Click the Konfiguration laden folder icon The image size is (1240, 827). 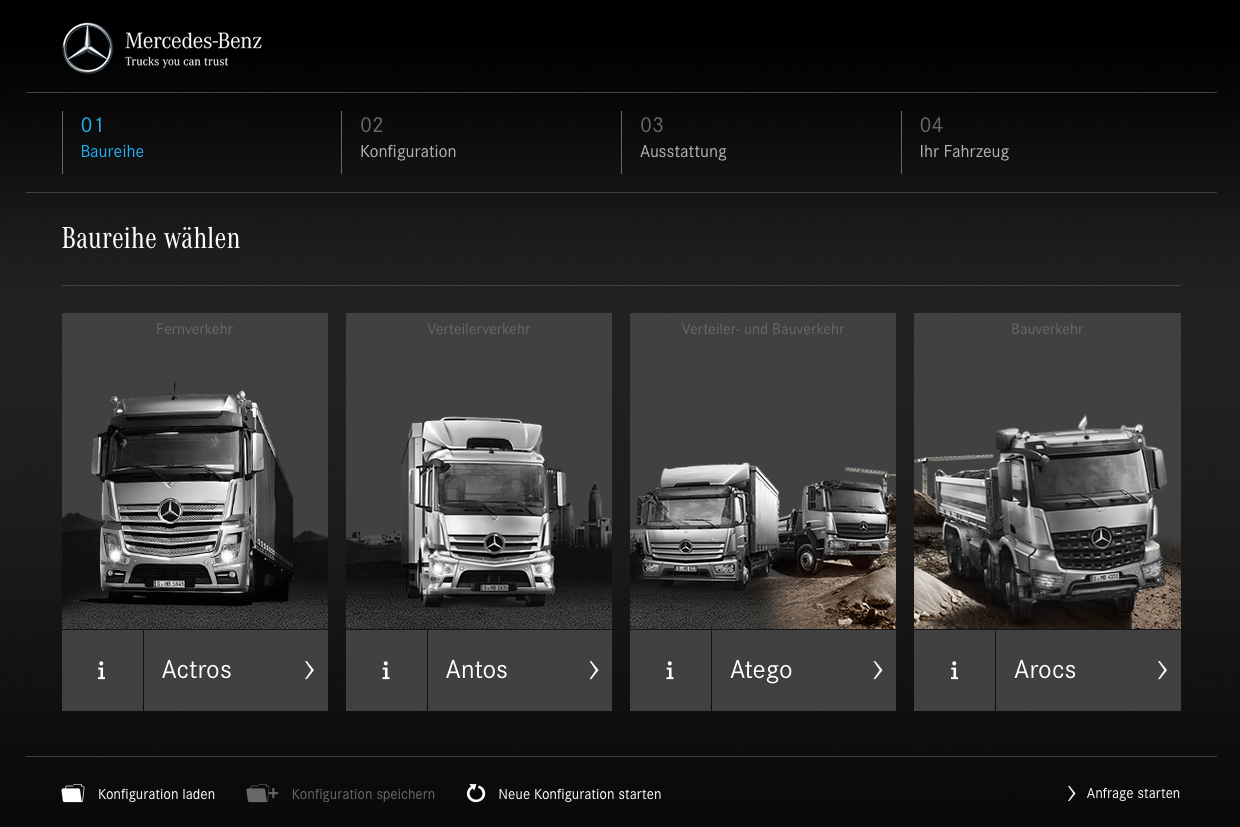[x=73, y=794]
